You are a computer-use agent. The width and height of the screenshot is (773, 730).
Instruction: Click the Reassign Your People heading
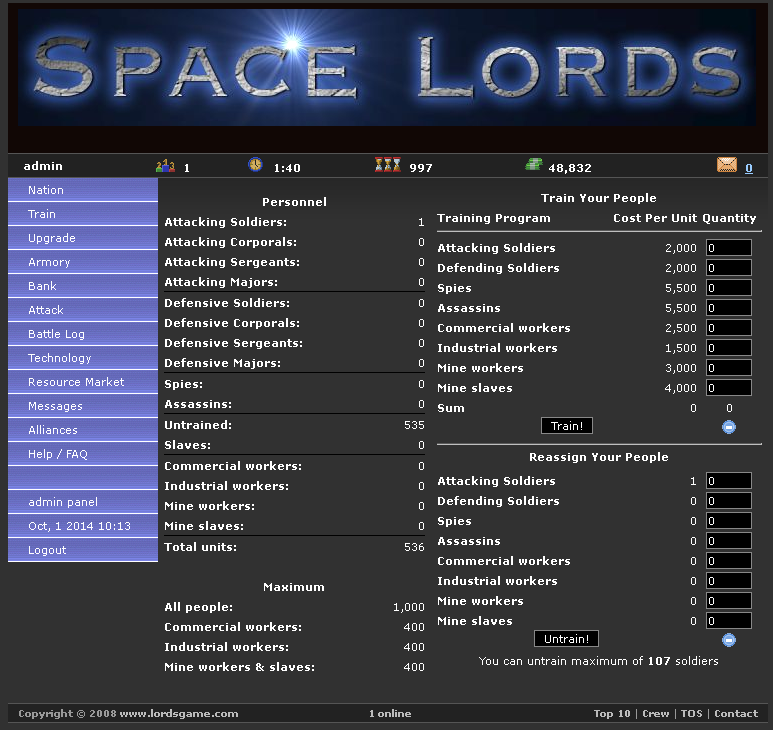[598, 457]
